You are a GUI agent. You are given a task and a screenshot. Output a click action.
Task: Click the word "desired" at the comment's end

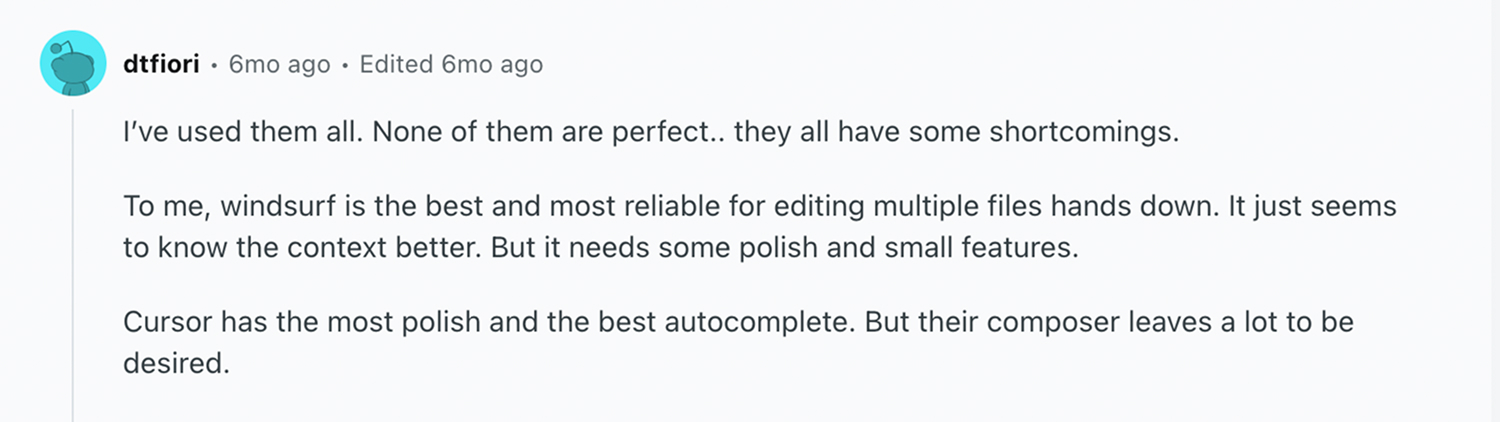point(176,363)
